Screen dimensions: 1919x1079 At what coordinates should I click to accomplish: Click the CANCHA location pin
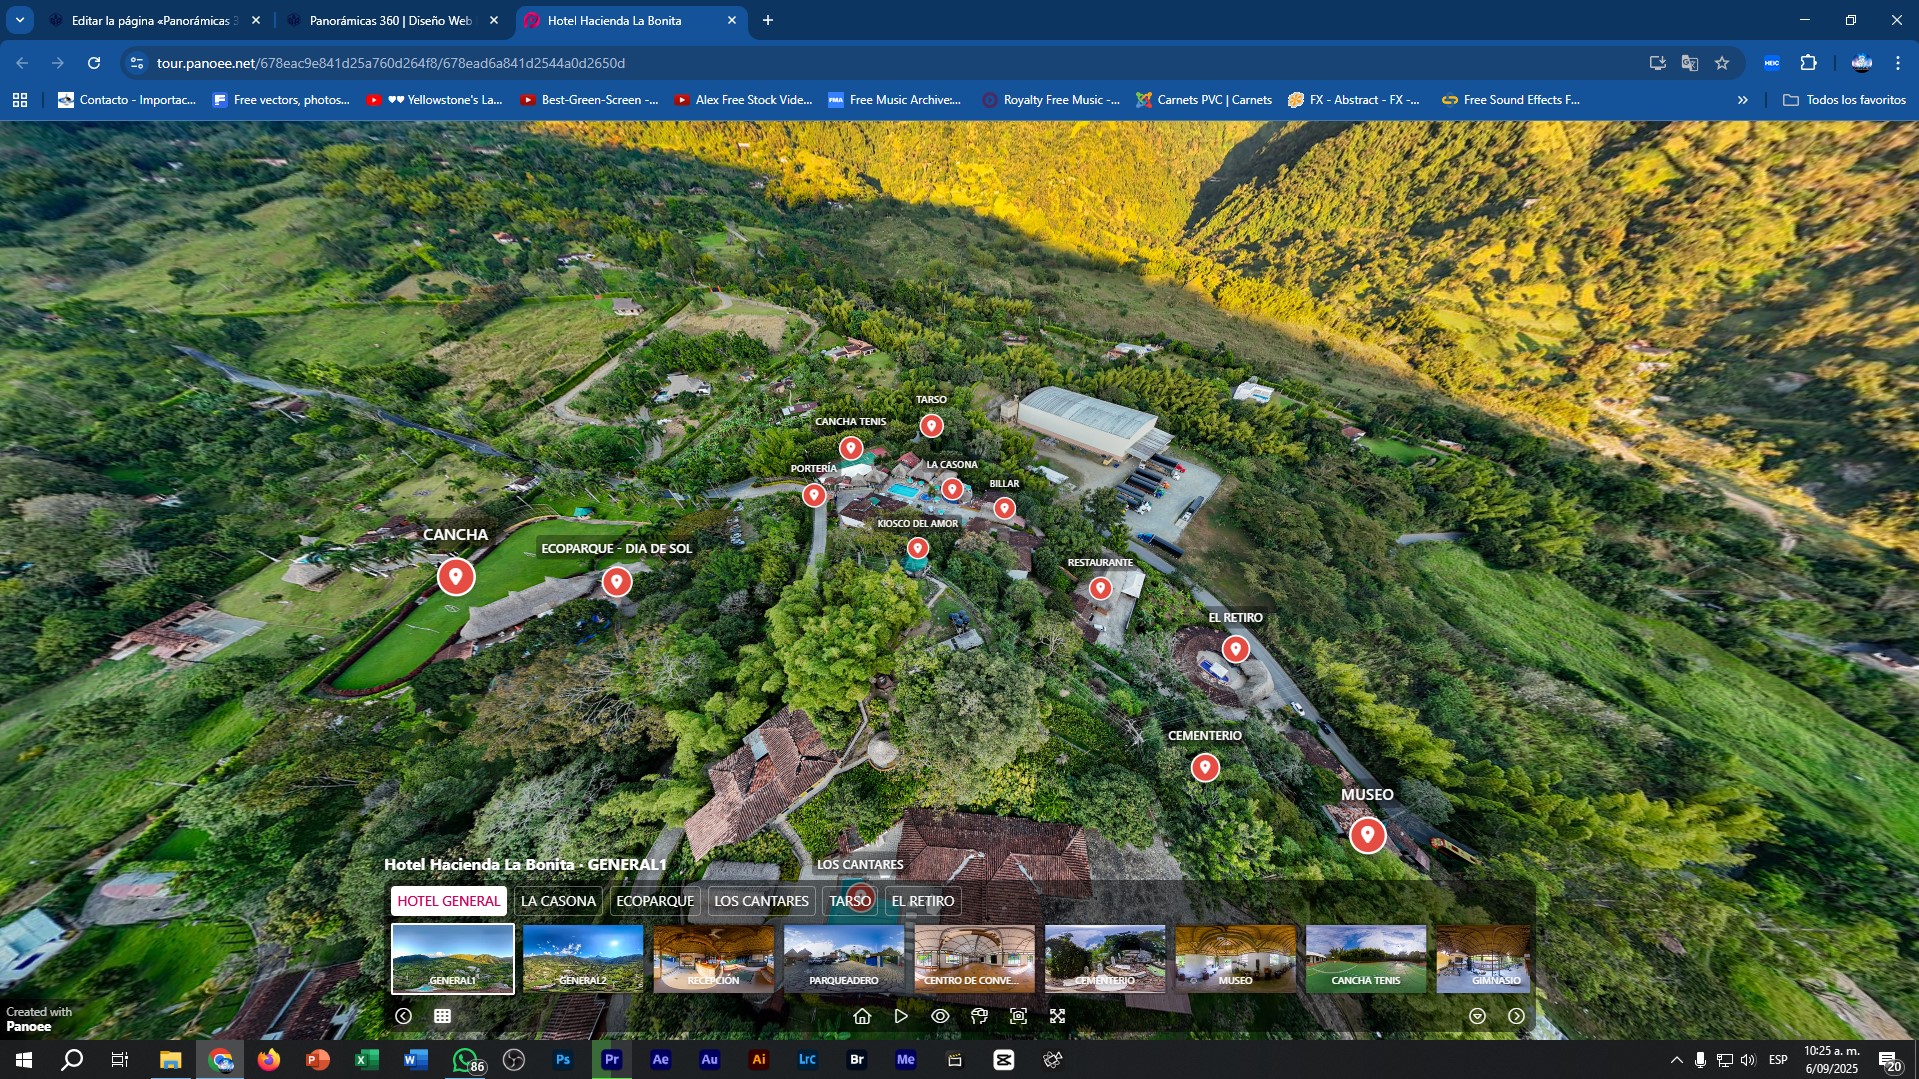456,577
